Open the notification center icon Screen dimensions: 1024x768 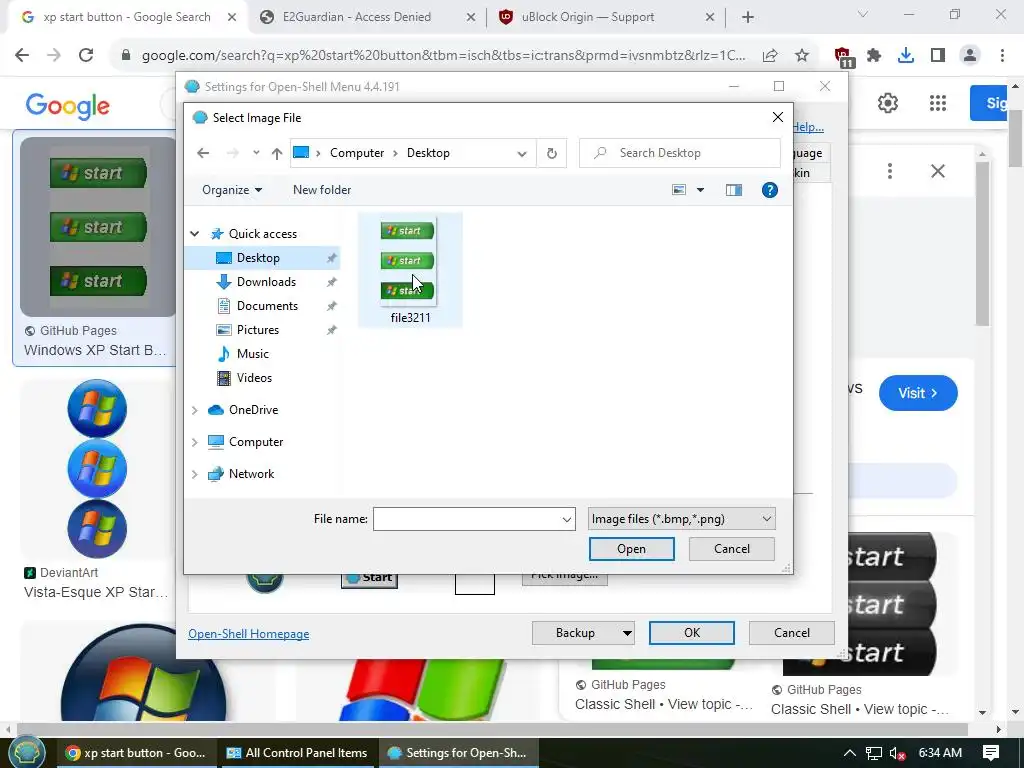pyautogui.click(x=991, y=753)
